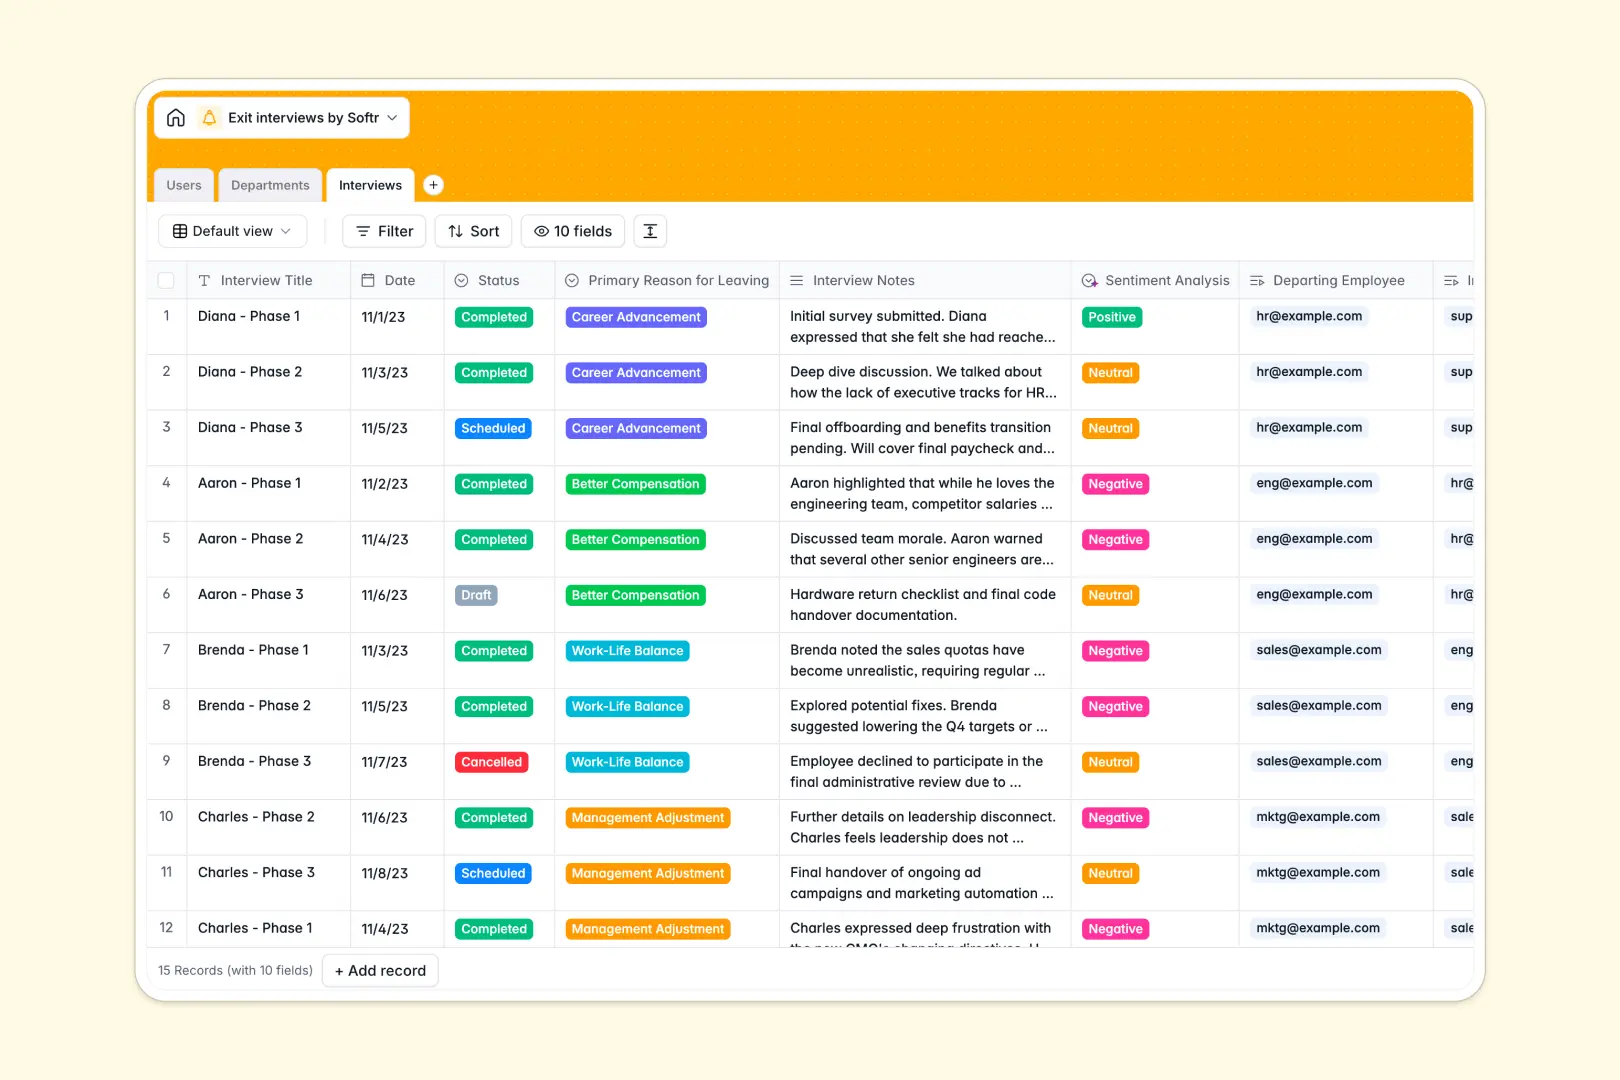Select the home icon in the top bar
The height and width of the screenshot is (1080, 1620).
click(x=176, y=117)
